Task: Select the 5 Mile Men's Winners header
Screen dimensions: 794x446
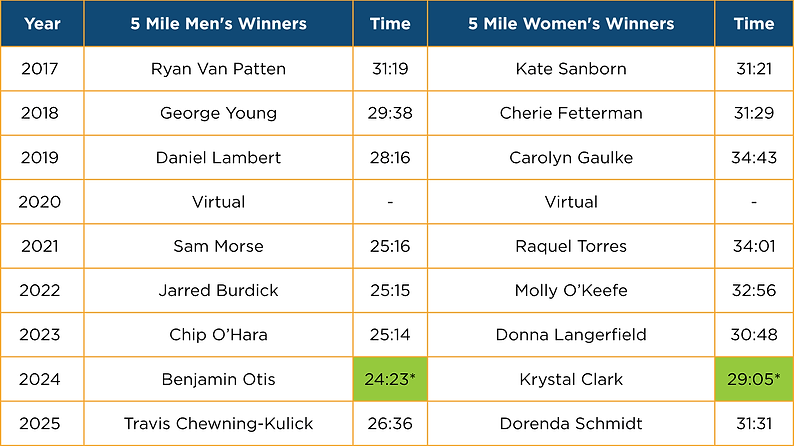Action: [218, 23]
